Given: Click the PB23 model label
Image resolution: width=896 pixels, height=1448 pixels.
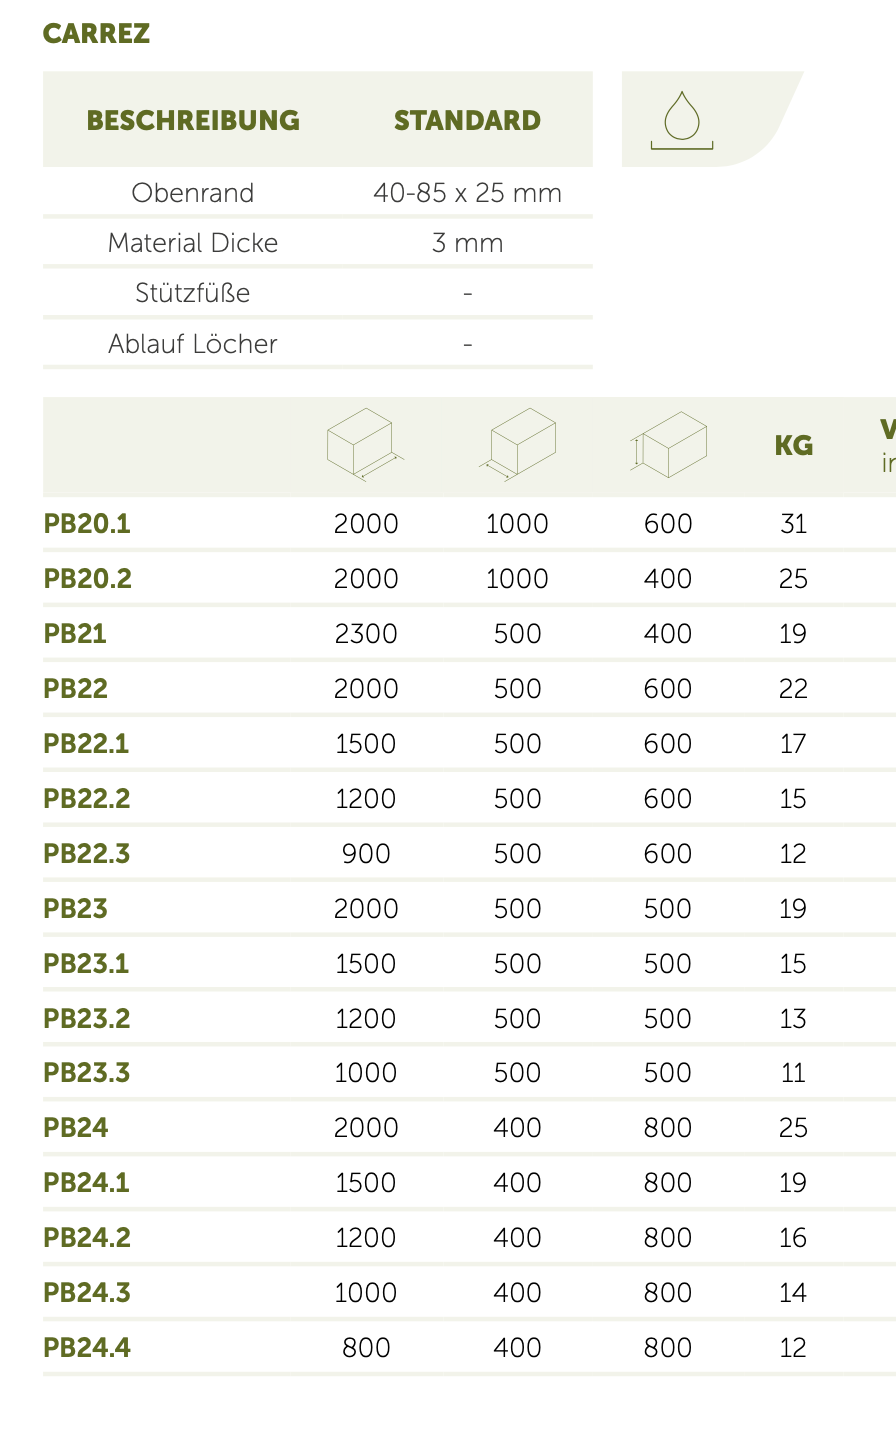Looking at the screenshot, I should (x=75, y=909).
